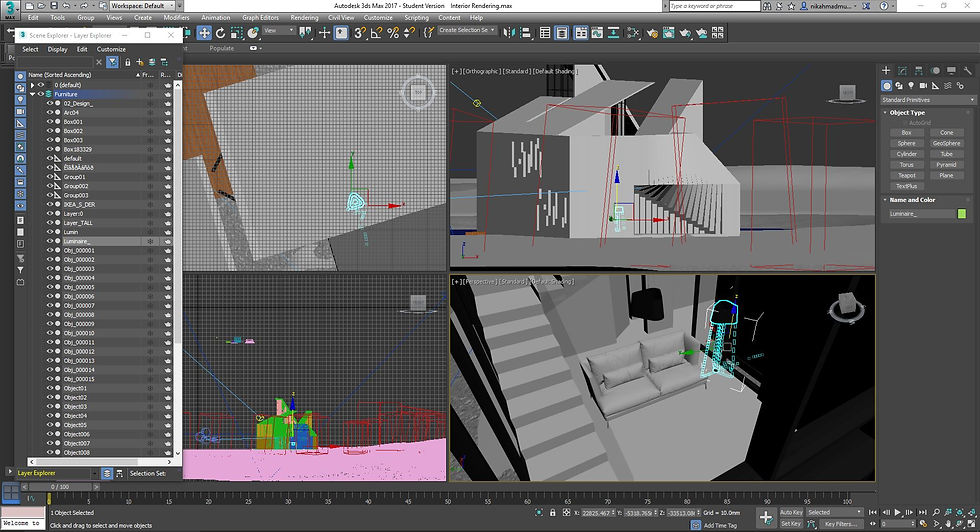Open the Modifiers menu
This screenshot has height=532, width=980.
176,18
